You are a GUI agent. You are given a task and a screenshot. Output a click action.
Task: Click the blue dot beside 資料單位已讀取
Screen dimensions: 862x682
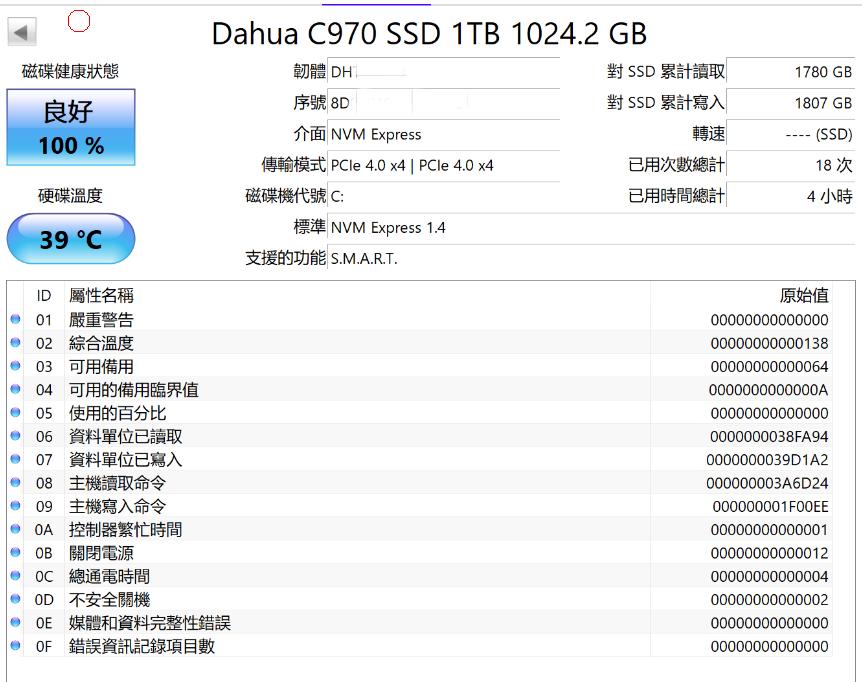point(12,436)
